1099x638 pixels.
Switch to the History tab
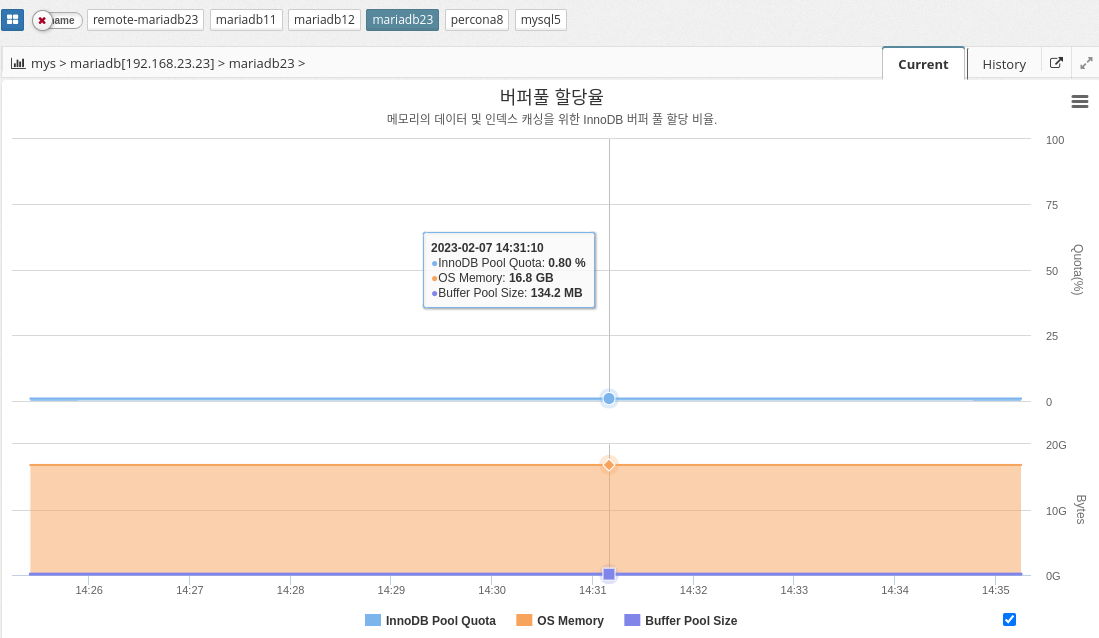pyautogui.click(x=1003, y=64)
